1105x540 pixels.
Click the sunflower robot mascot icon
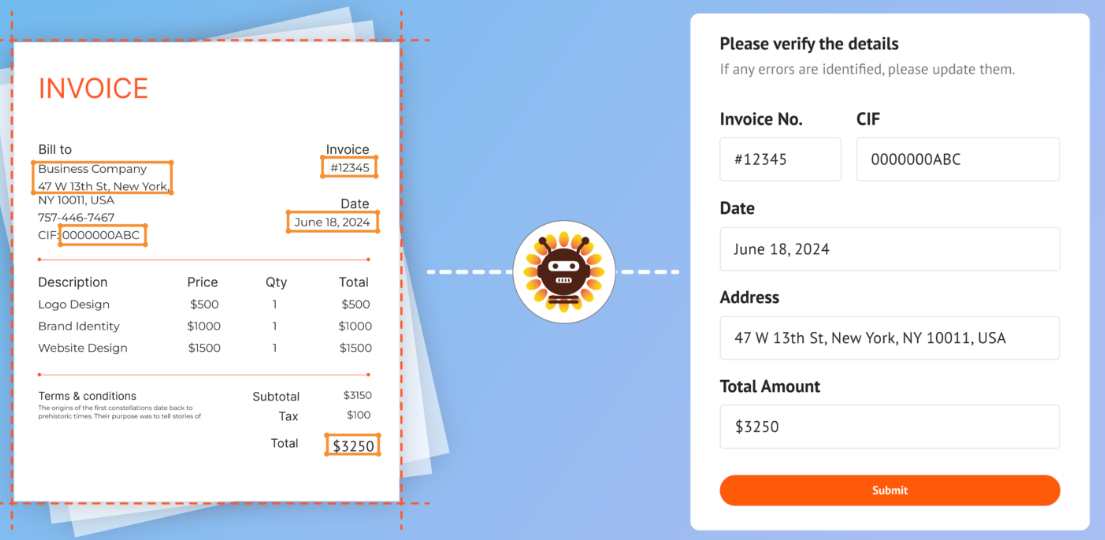click(x=564, y=271)
